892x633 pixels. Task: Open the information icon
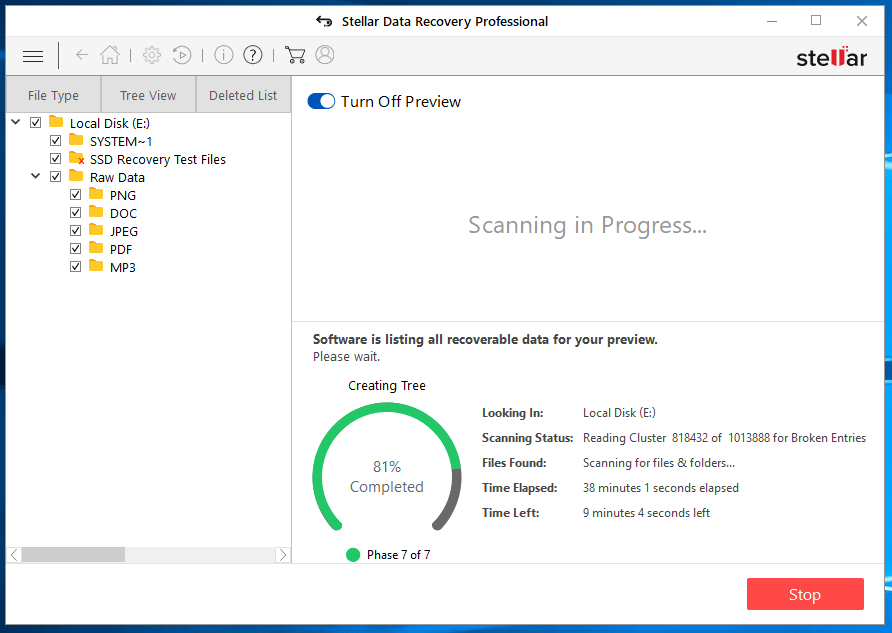click(x=224, y=55)
